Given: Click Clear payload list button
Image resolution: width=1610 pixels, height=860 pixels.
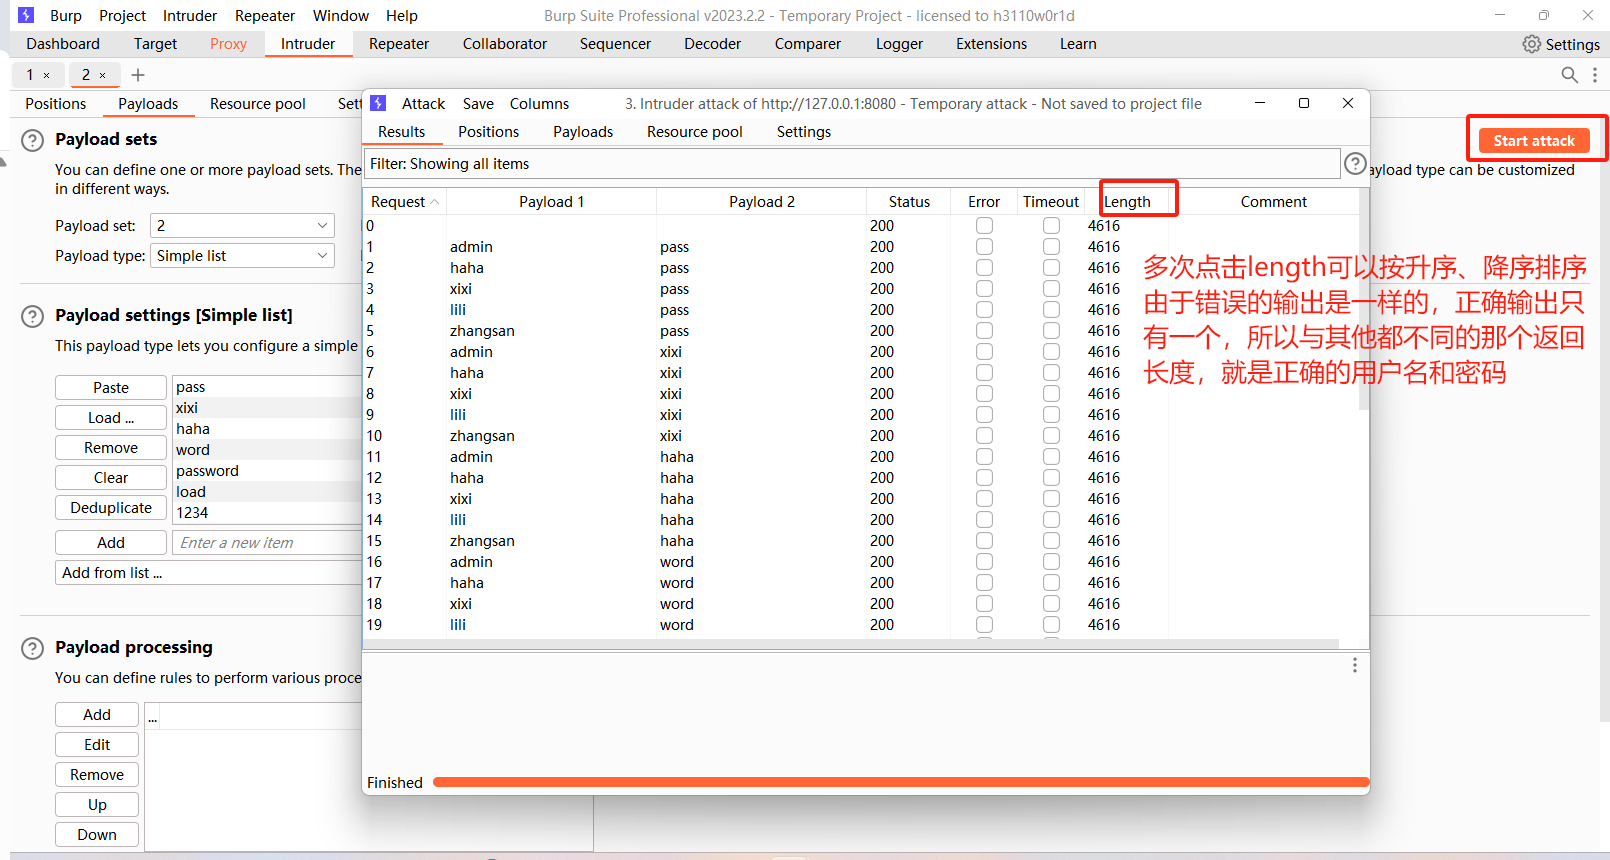Looking at the screenshot, I should click(x=111, y=478).
